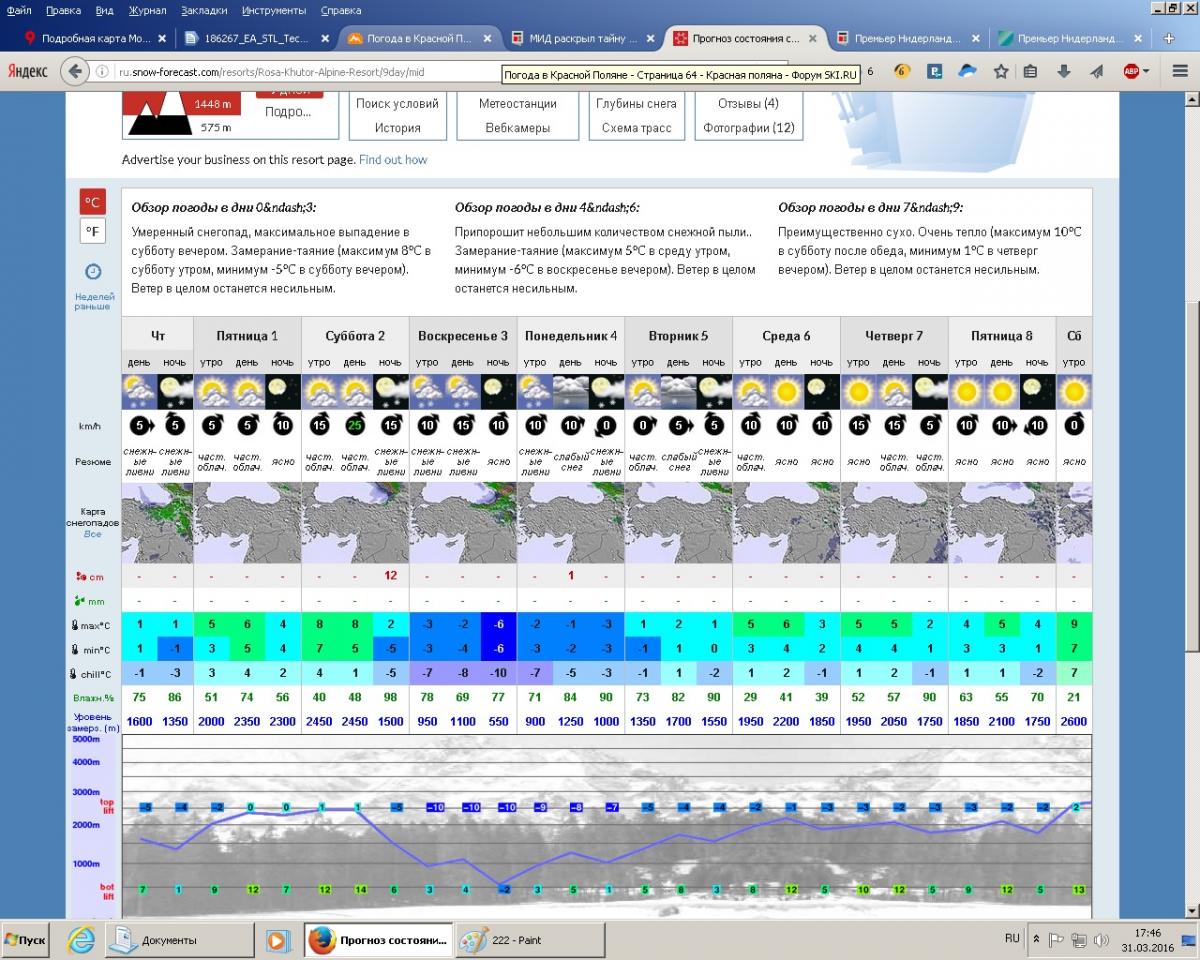
Task: Open the 'Схема трасс' link
Action: (x=636, y=128)
